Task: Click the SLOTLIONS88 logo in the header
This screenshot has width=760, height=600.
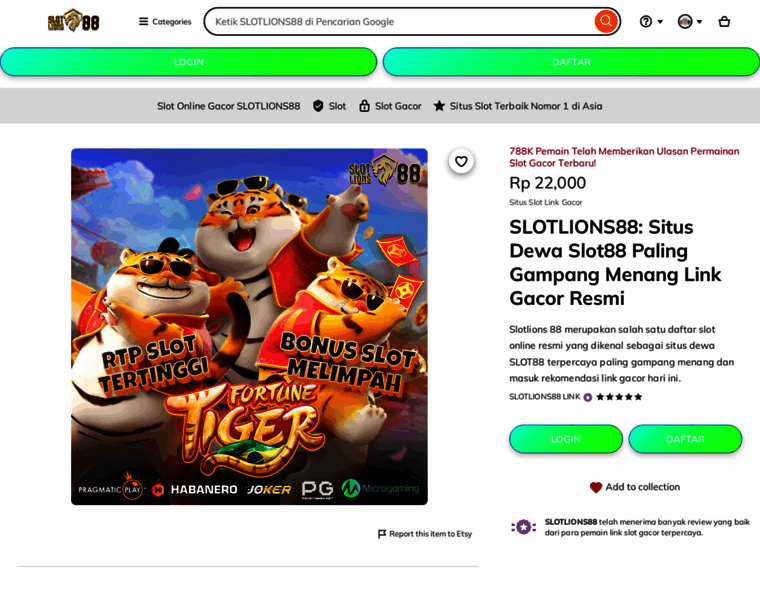Action: [73, 20]
